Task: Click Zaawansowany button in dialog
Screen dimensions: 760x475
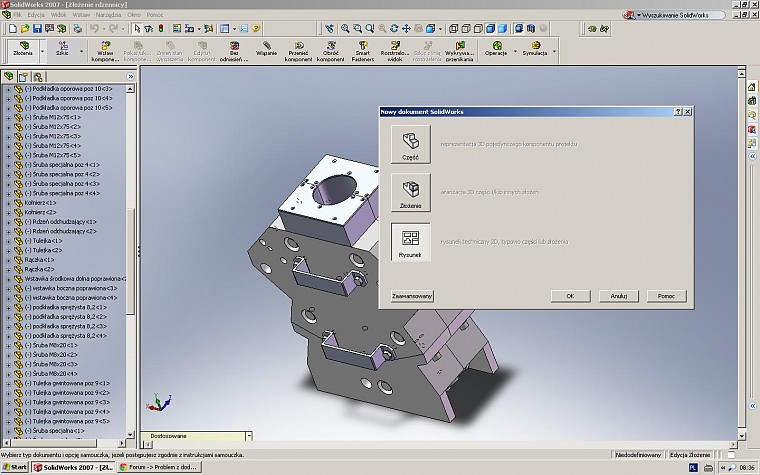Action: click(x=412, y=296)
